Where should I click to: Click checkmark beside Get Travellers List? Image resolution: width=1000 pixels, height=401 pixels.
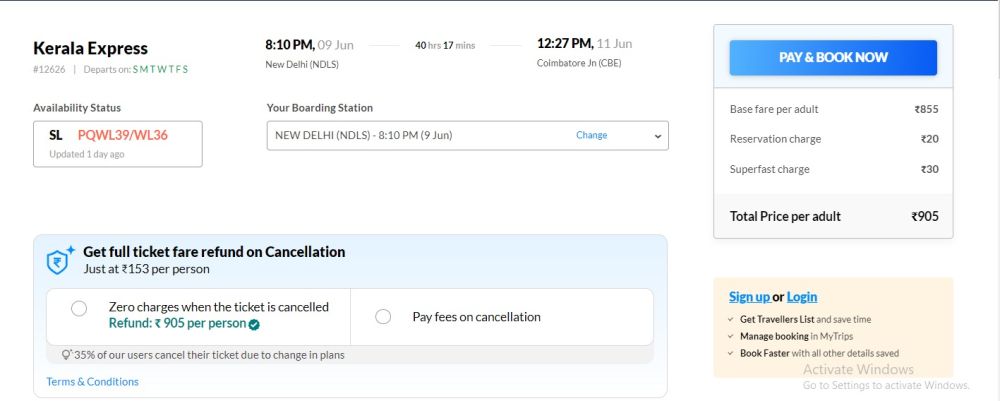coord(732,319)
